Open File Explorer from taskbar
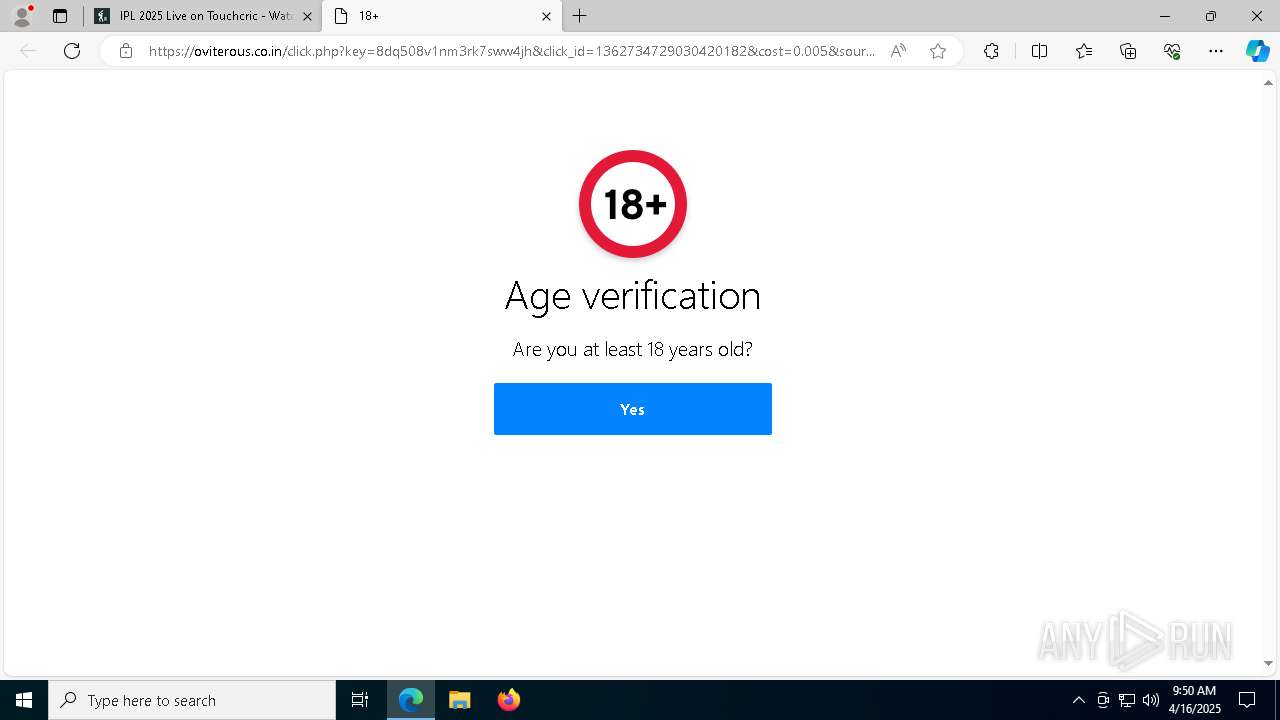 coord(459,700)
